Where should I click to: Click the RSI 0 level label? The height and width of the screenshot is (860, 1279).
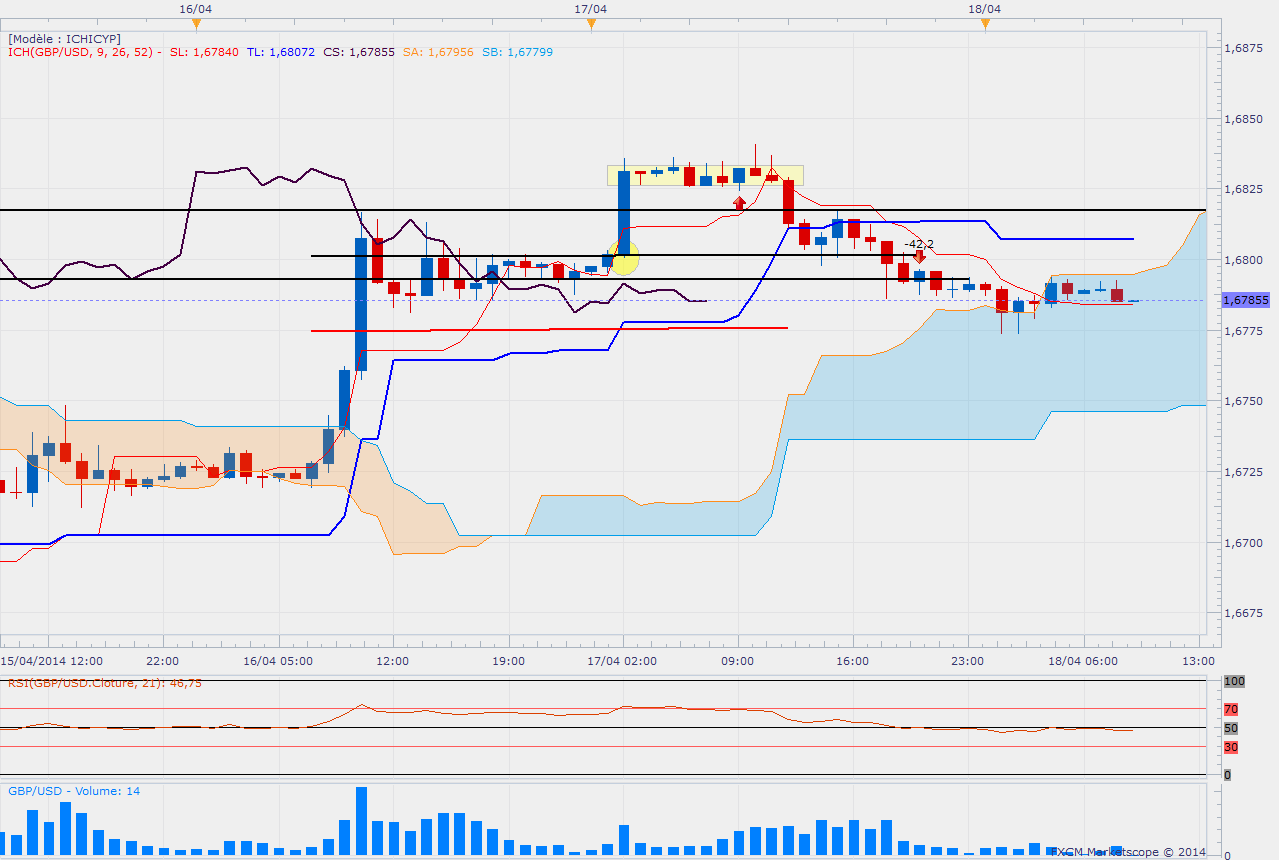(1227, 775)
